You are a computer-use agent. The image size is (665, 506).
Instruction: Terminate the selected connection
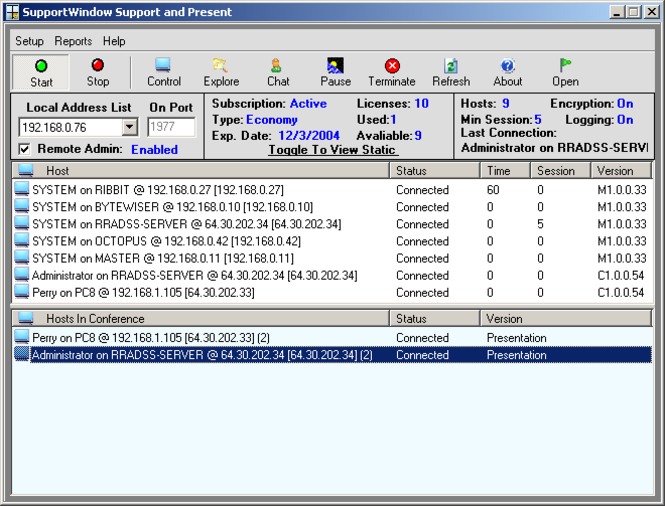pyautogui.click(x=392, y=73)
